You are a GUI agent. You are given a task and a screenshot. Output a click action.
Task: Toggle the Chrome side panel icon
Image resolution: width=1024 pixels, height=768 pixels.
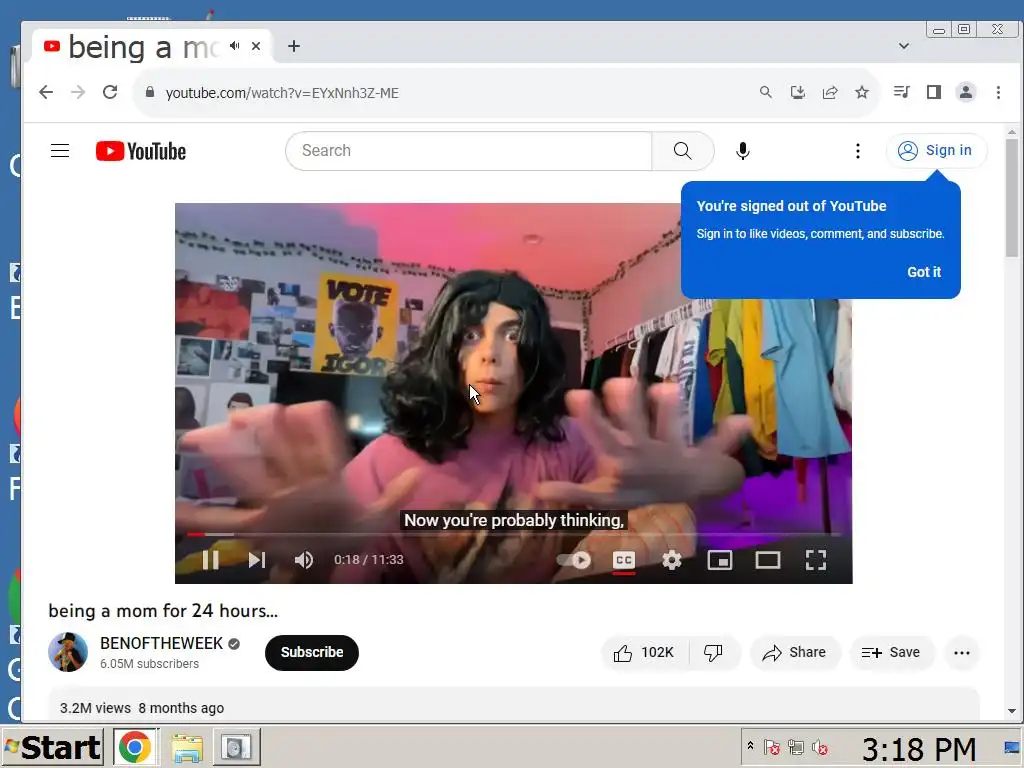coord(933,92)
